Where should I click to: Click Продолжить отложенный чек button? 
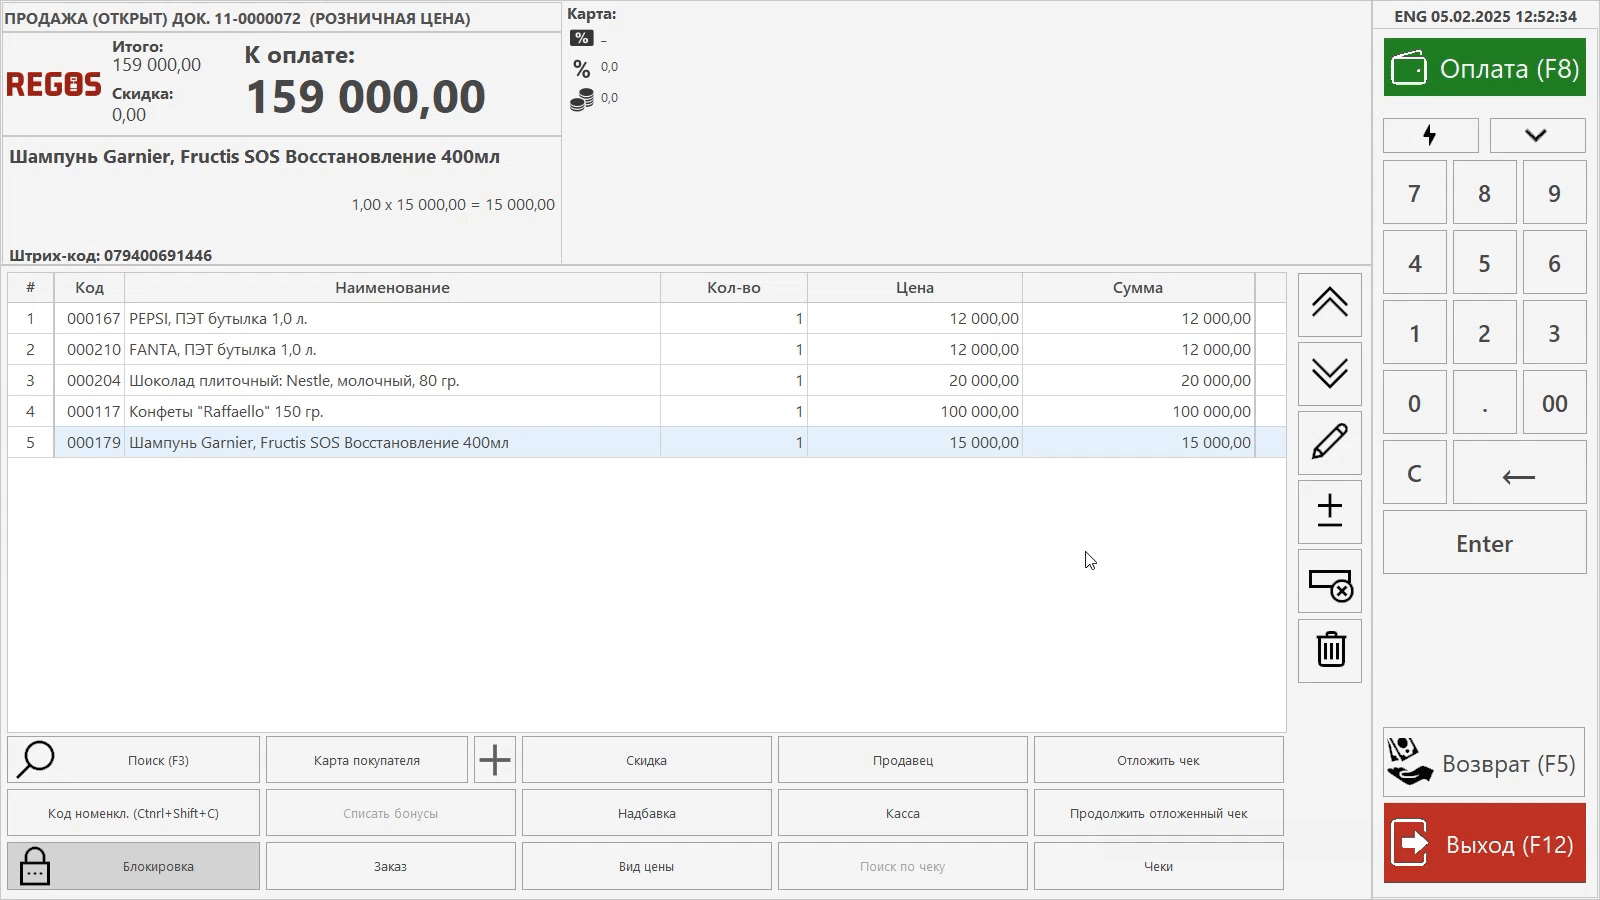tap(1158, 813)
